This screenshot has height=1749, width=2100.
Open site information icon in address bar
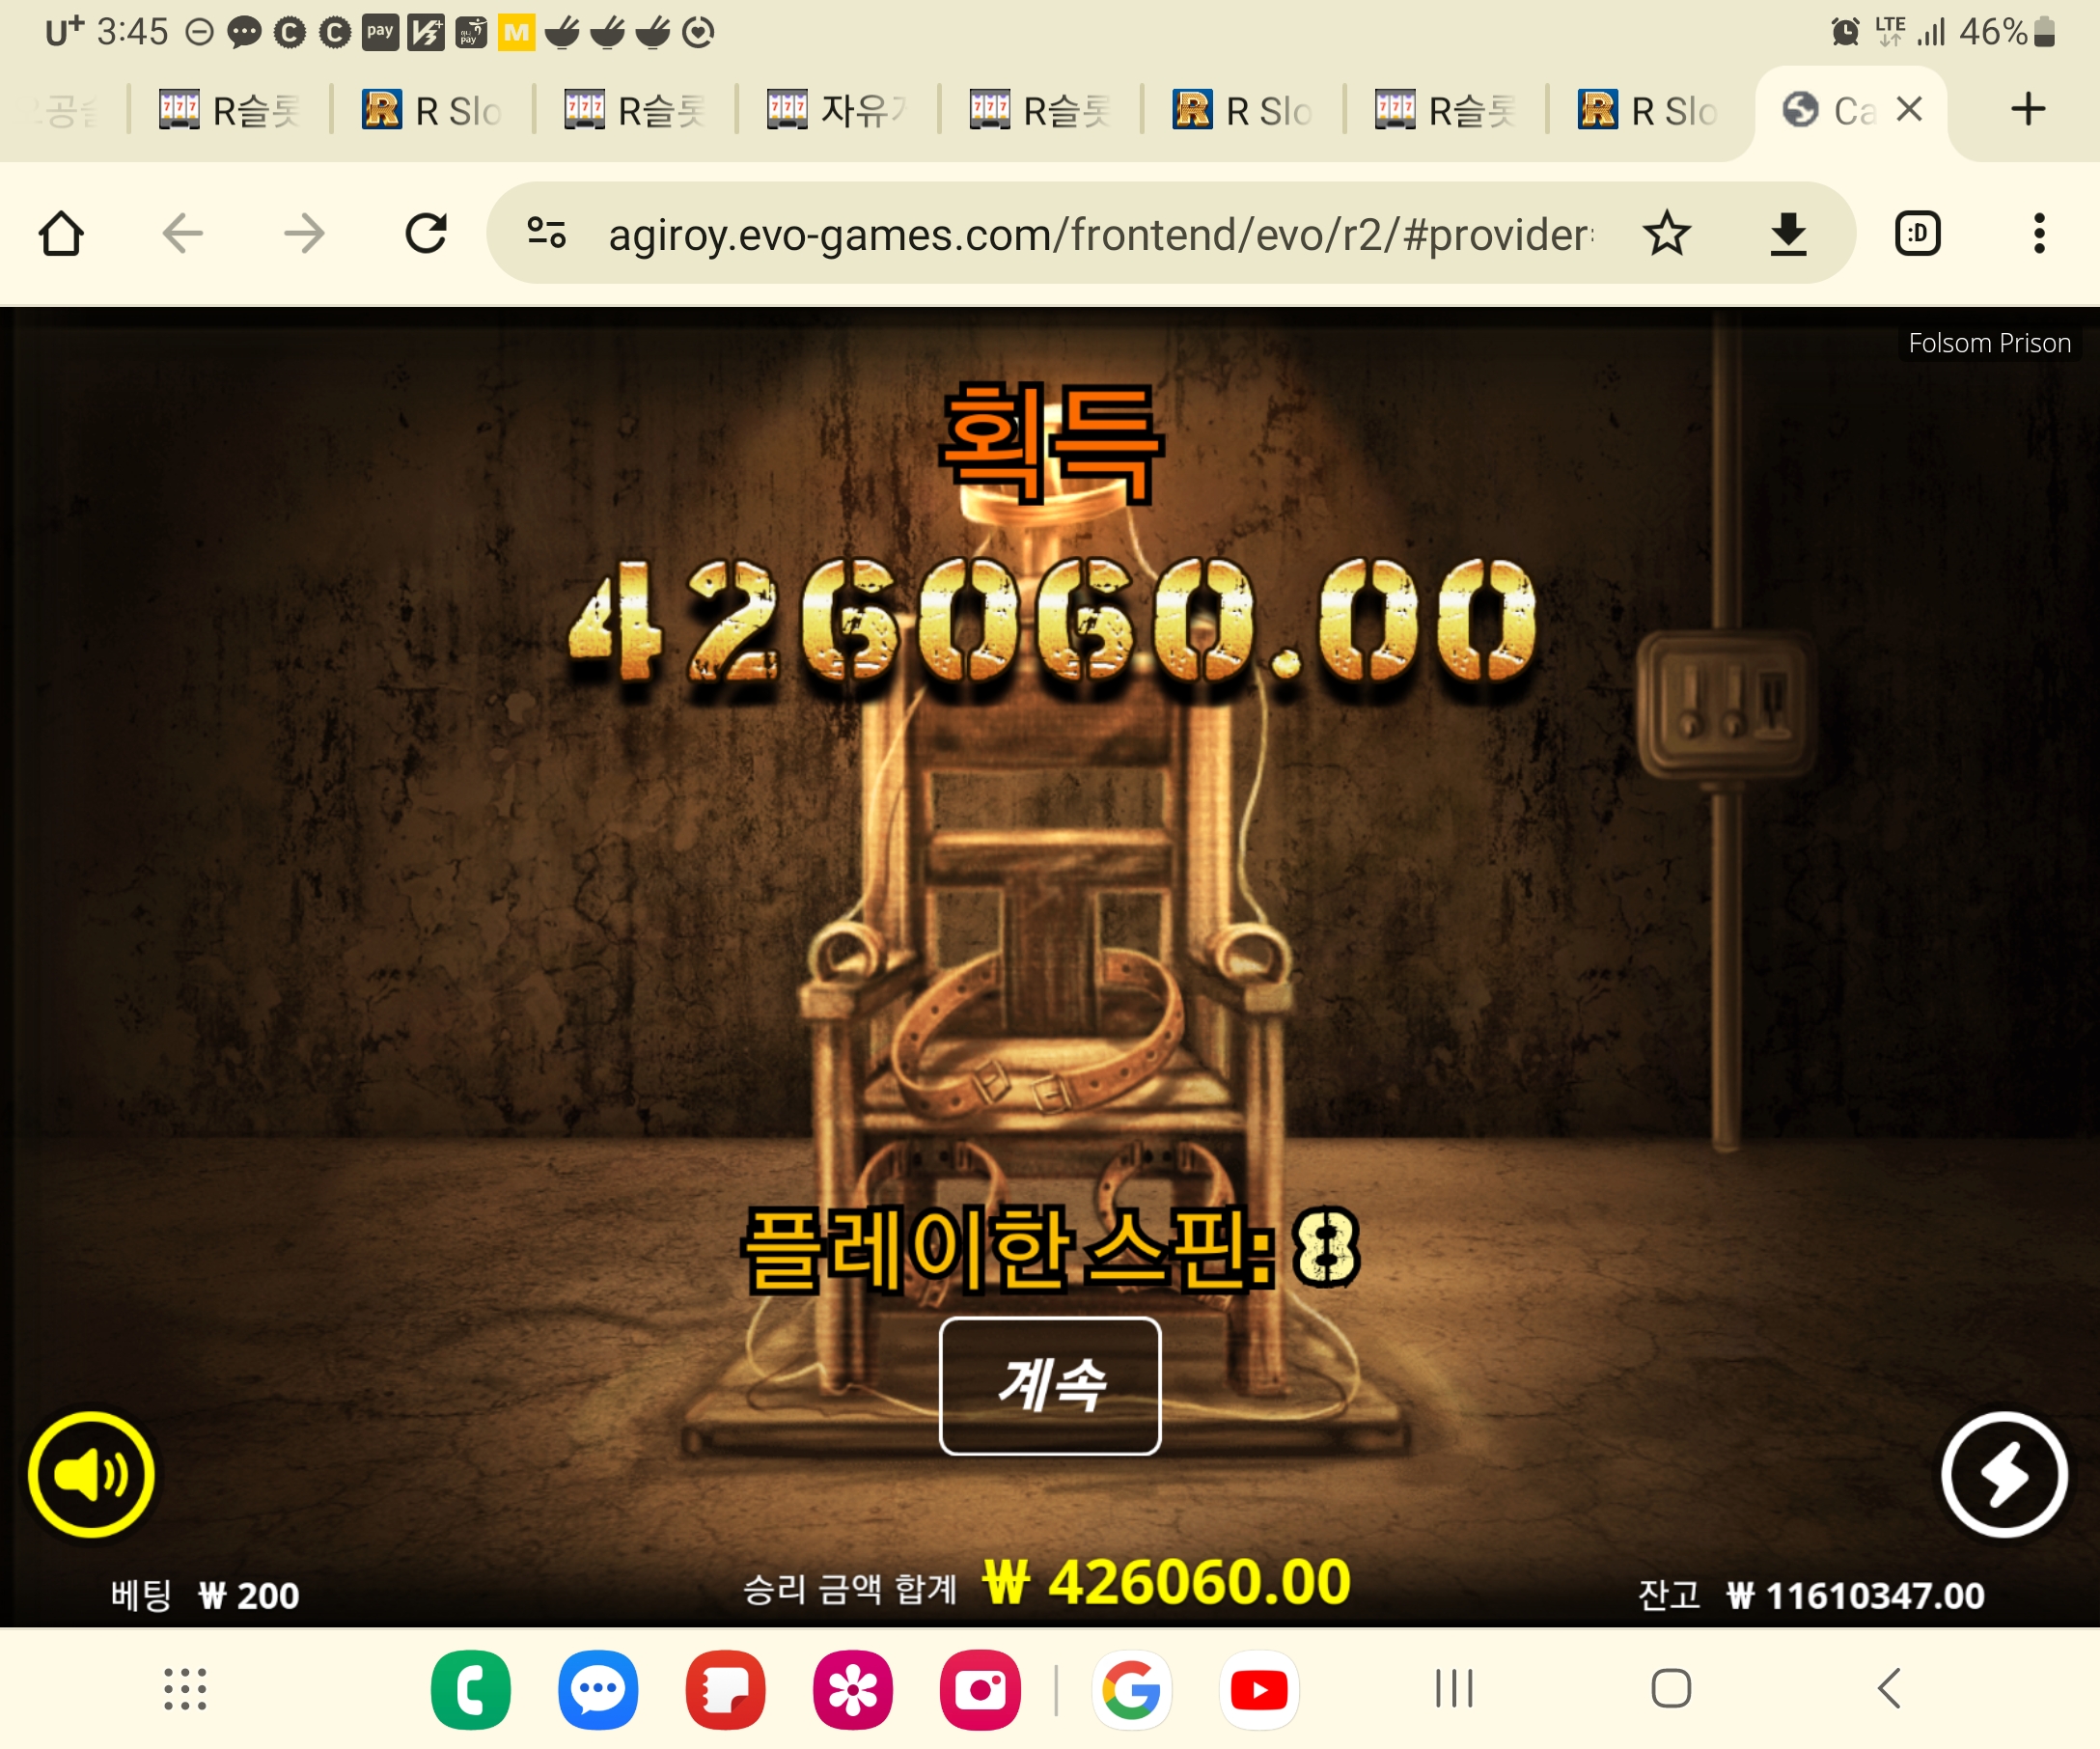547,234
